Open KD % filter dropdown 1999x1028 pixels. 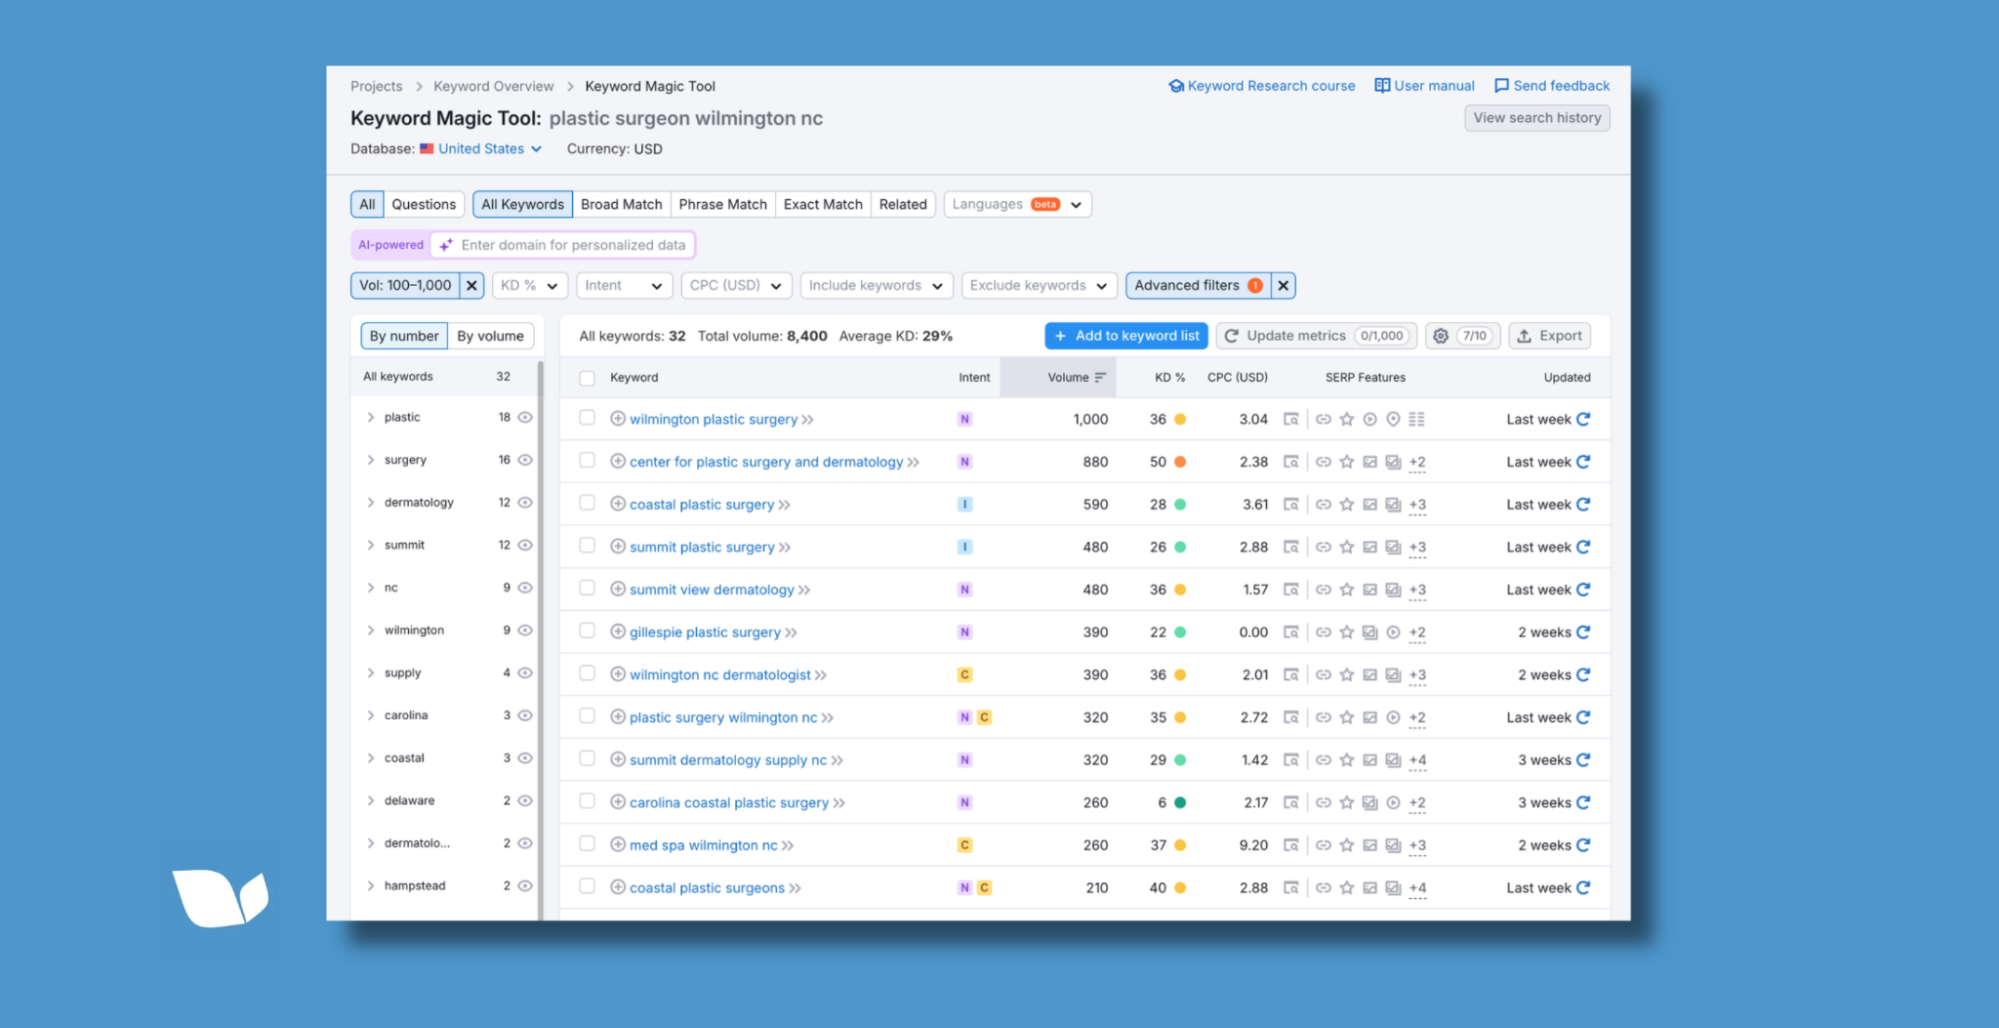[x=530, y=285]
